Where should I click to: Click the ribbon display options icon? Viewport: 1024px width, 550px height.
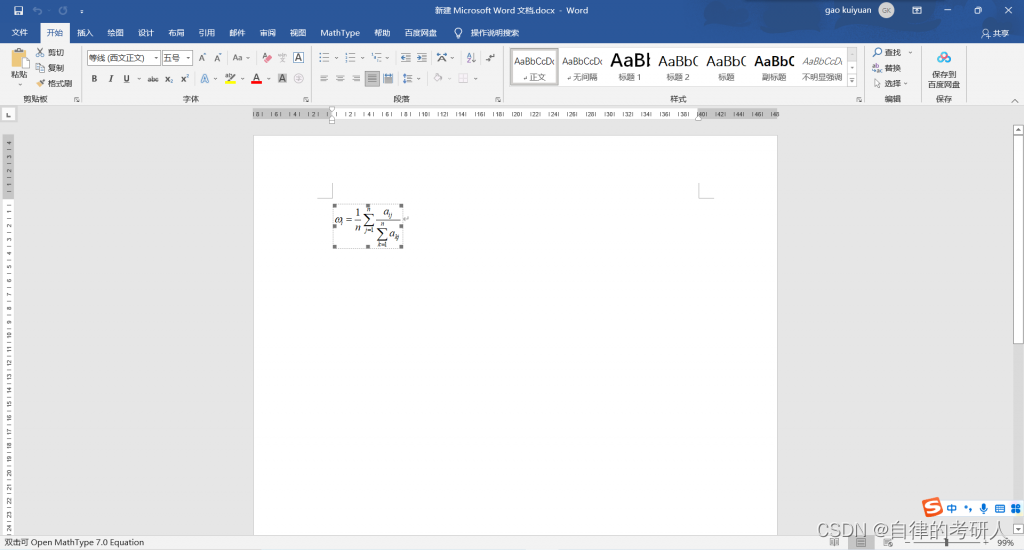(x=917, y=10)
